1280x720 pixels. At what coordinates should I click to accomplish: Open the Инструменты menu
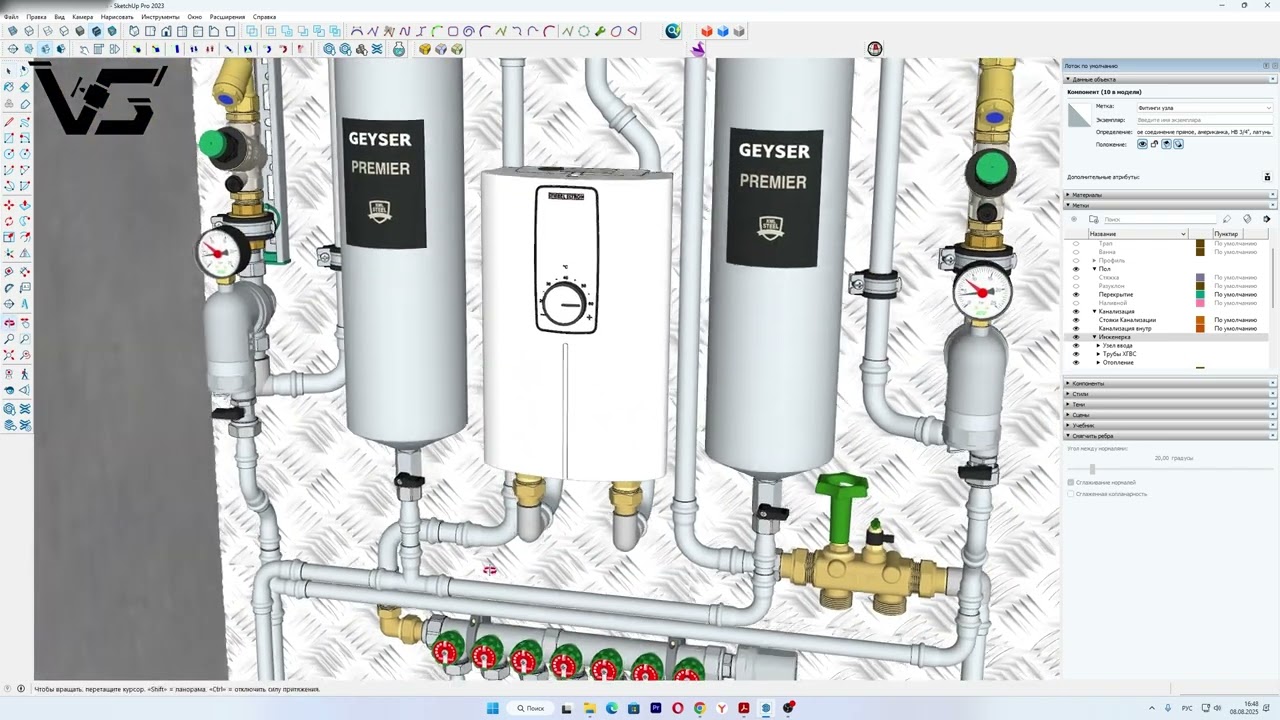click(x=160, y=17)
